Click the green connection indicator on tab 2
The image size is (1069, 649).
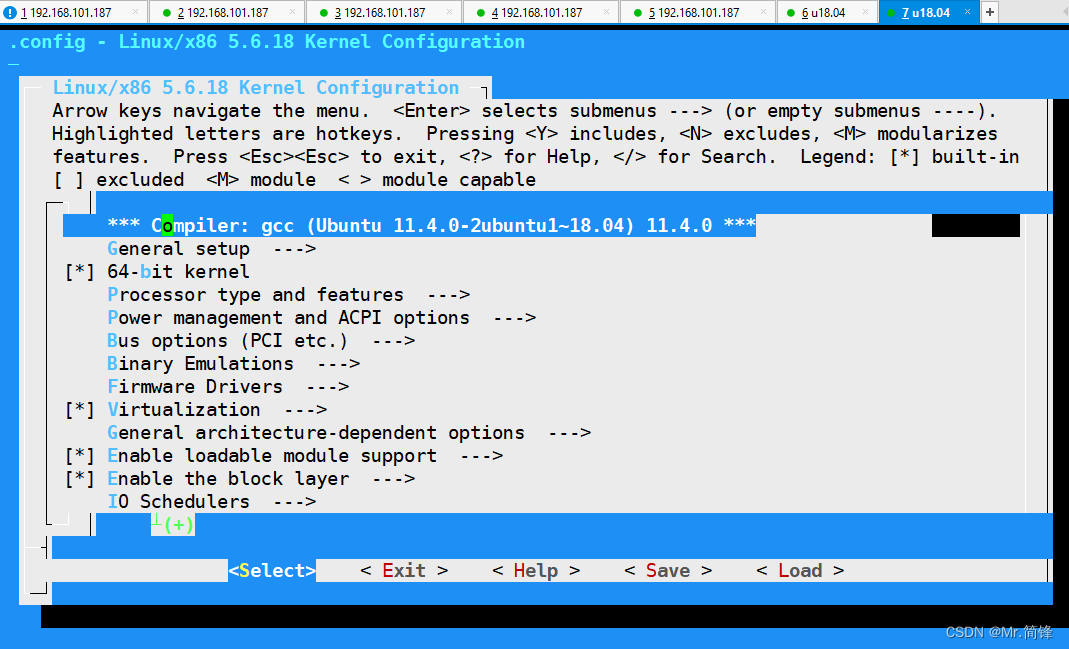coord(167,12)
